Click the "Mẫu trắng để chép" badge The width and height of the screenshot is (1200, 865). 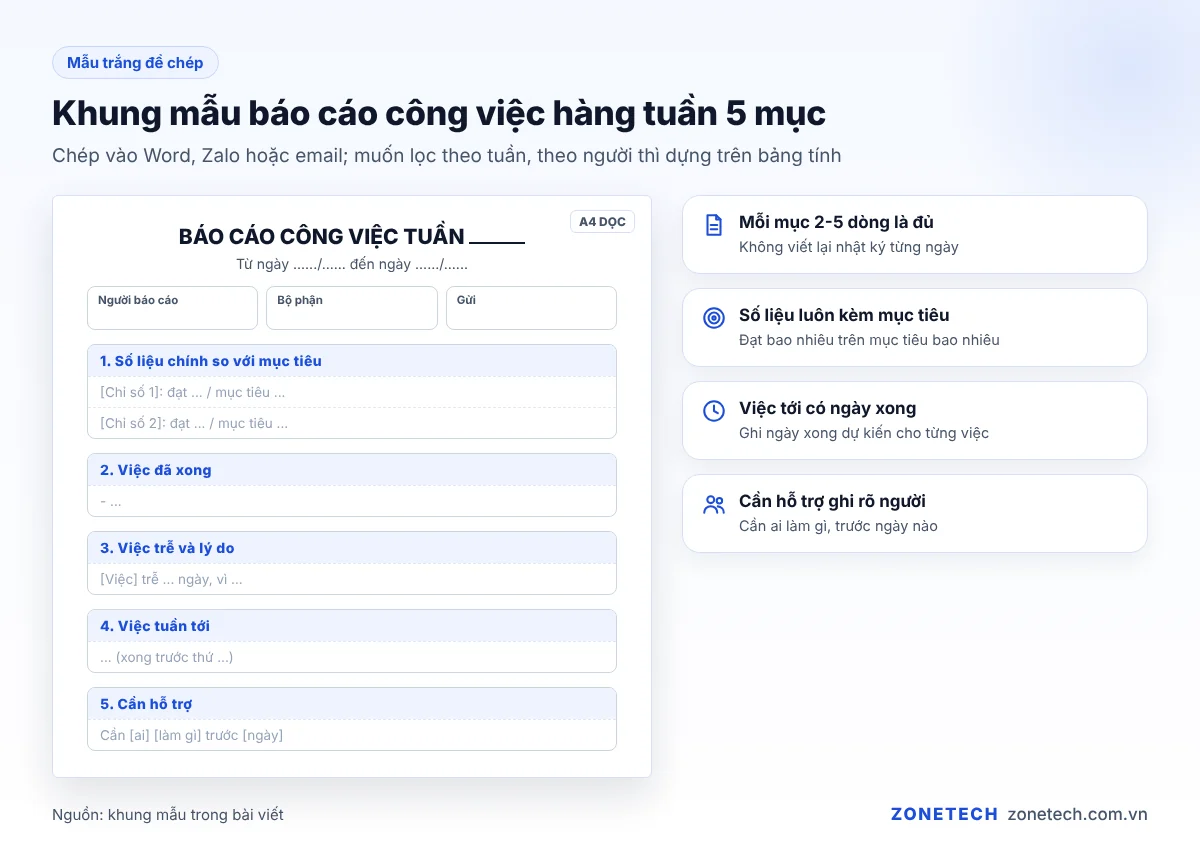pos(135,63)
